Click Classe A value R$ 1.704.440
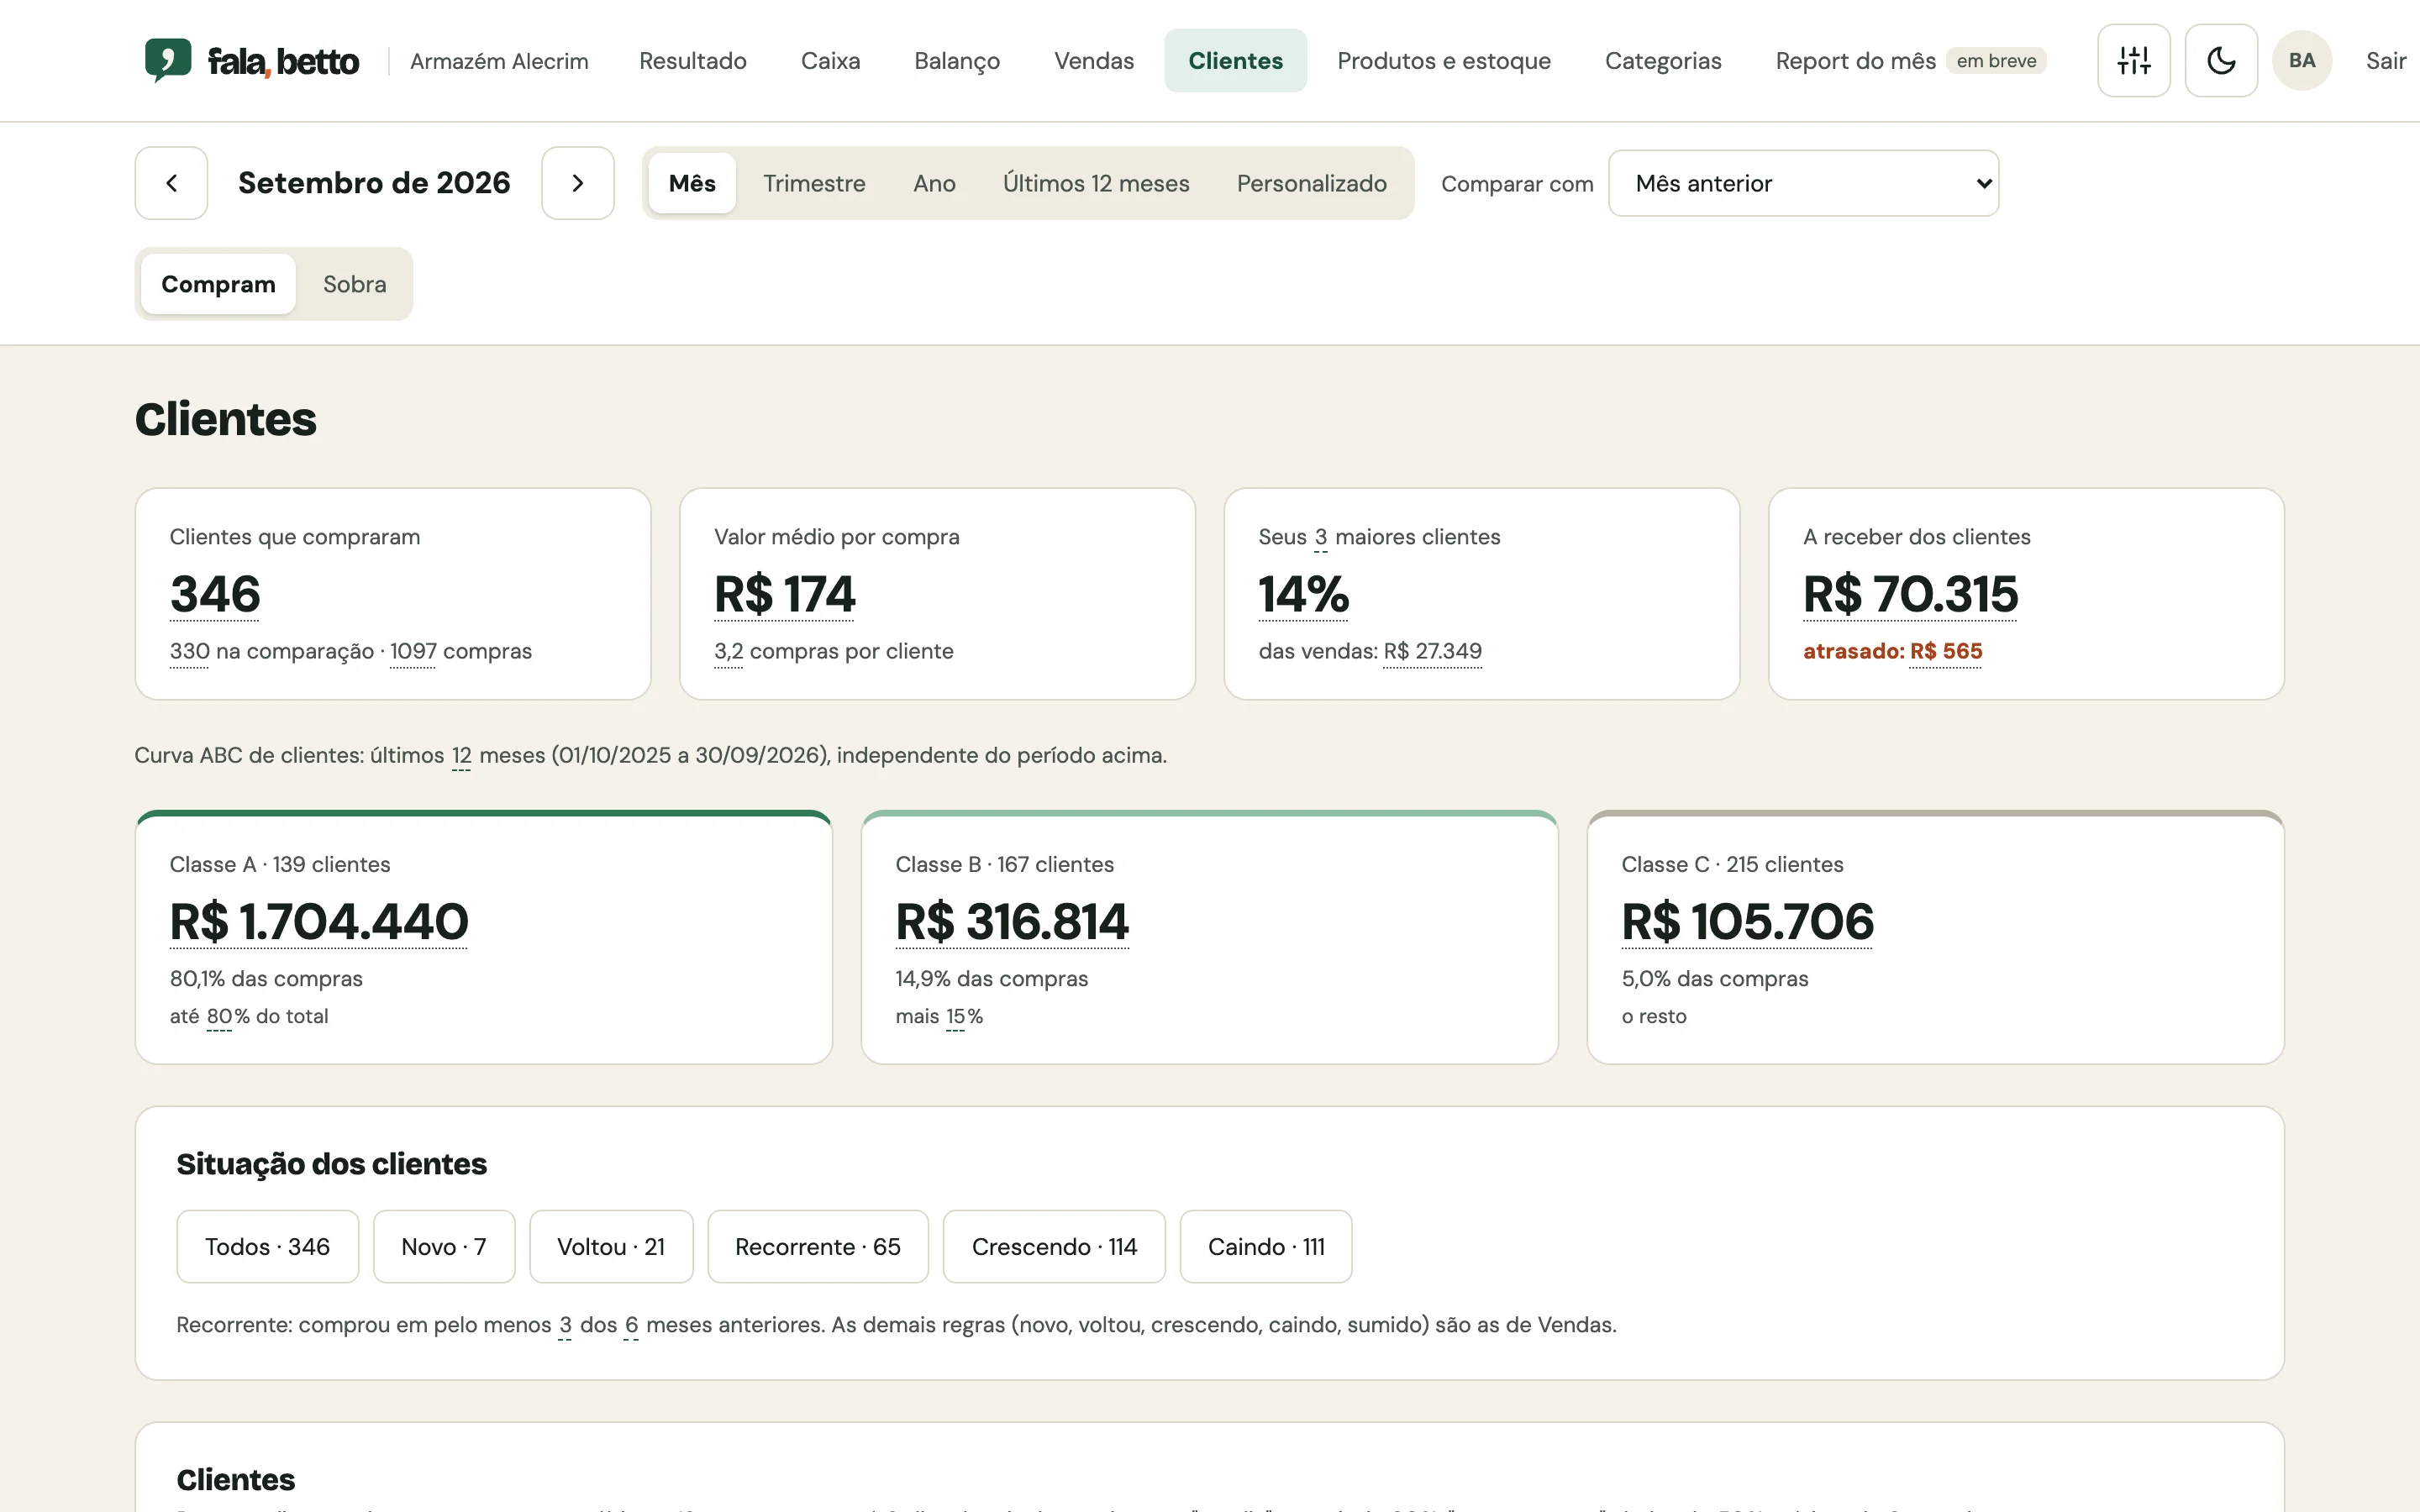 click(x=319, y=921)
